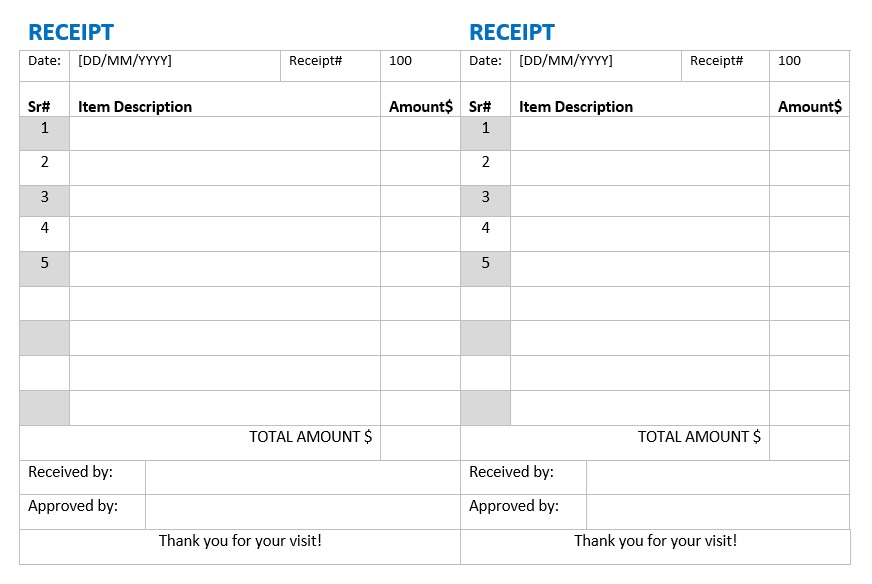Screen dimensions: 872x584
Task: Select the right receipt number value 100
Action: [x=789, y=61]
